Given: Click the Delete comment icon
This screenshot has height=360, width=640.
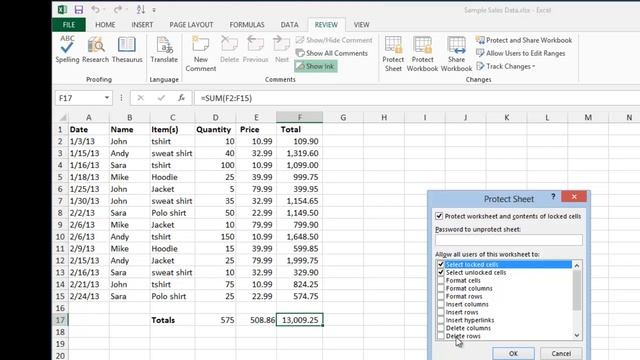Looking at the screenshot, I should click(229, 49).
